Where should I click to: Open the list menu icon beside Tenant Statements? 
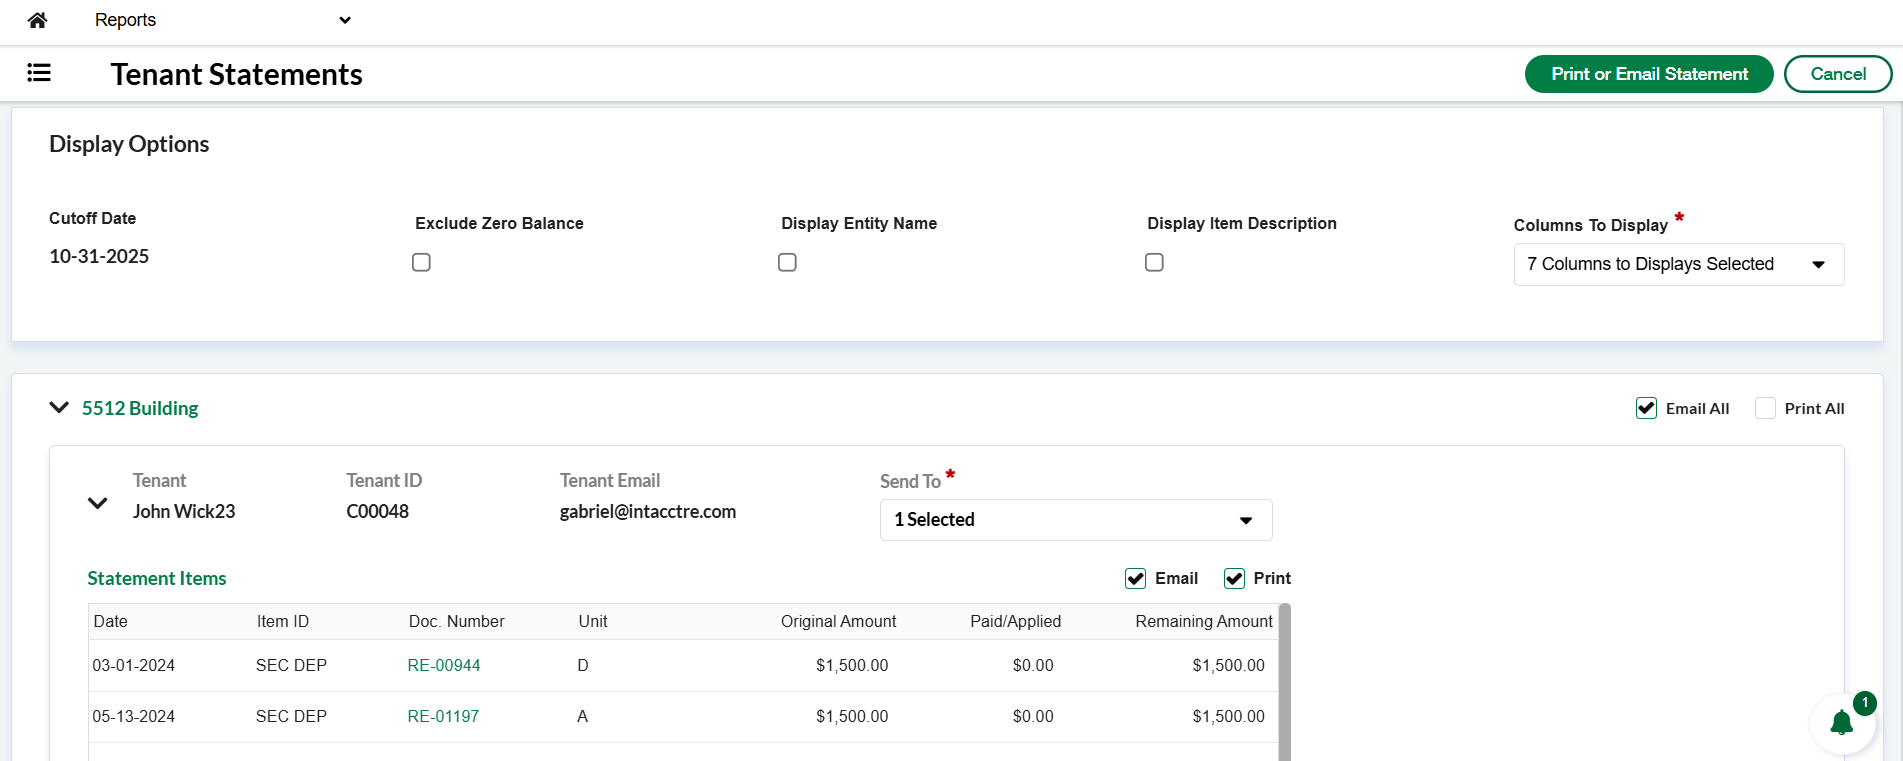[39, 73]
